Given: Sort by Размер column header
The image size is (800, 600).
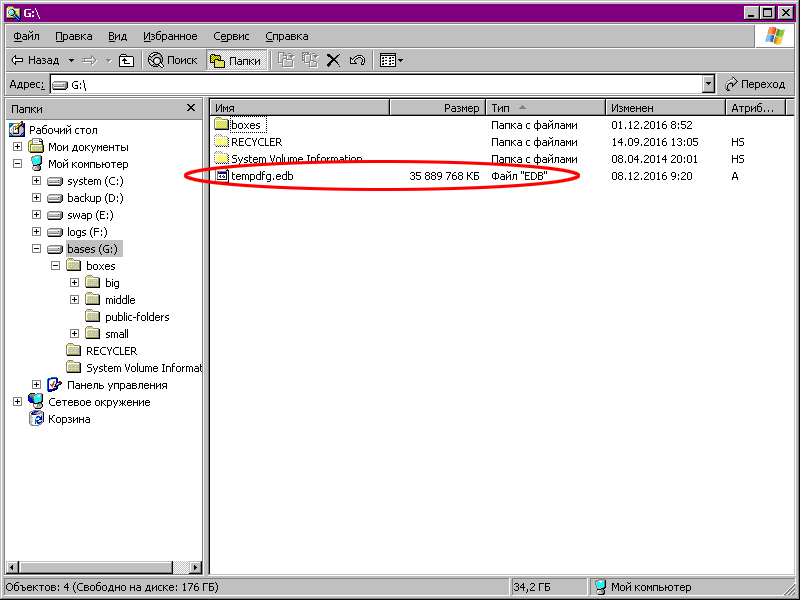Looking at the screenshot, I should click(438, 108).
